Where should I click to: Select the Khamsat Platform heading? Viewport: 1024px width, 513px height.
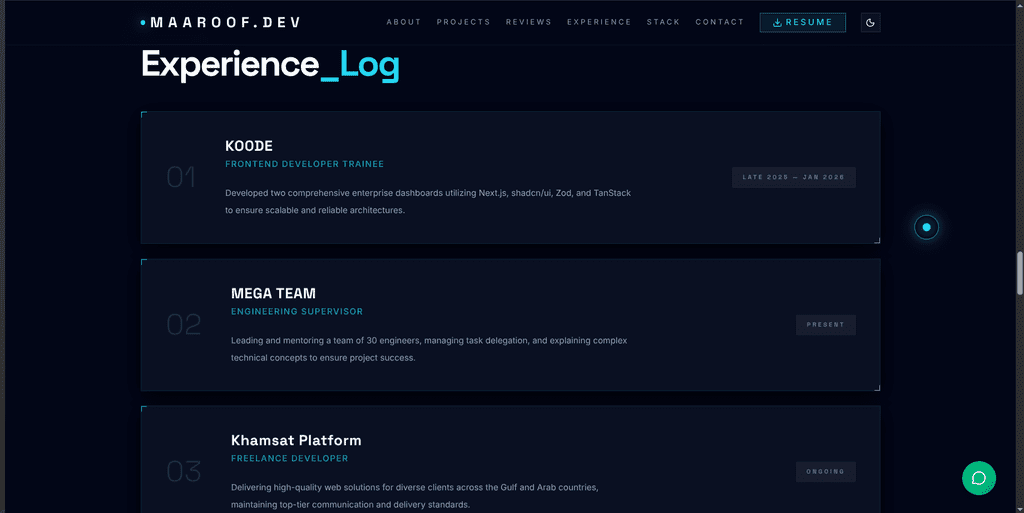pyautogui.click(x=296, y=440)
